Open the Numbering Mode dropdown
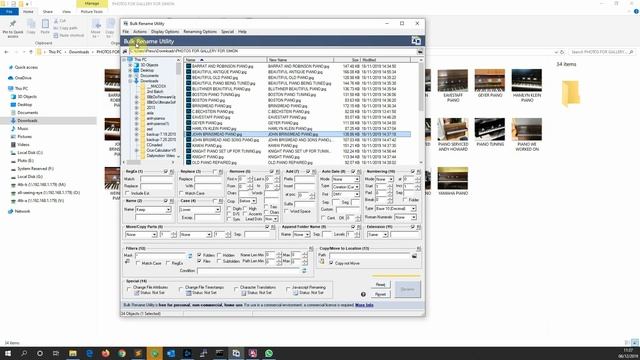The image size is (640, 360). pos(384,179)
